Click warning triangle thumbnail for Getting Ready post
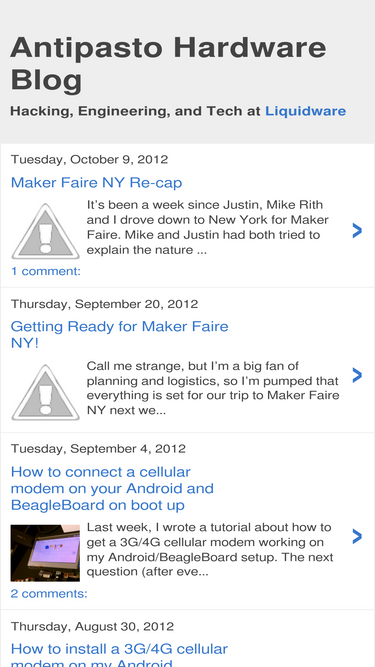This screenshot has height=667, width=375. pos(45,393)
